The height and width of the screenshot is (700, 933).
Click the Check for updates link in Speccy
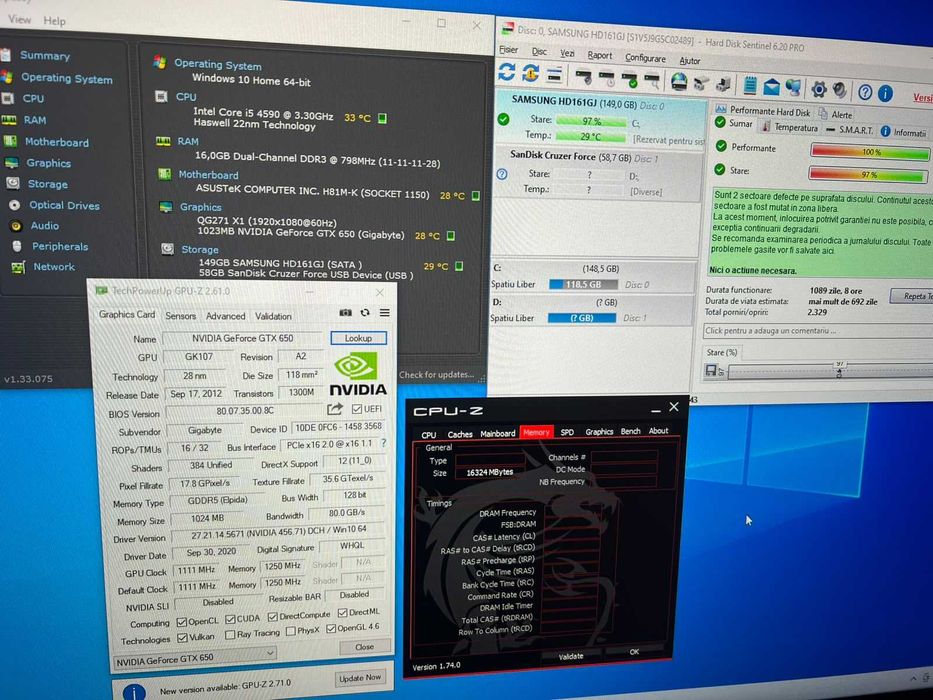(x=436, y=375)
